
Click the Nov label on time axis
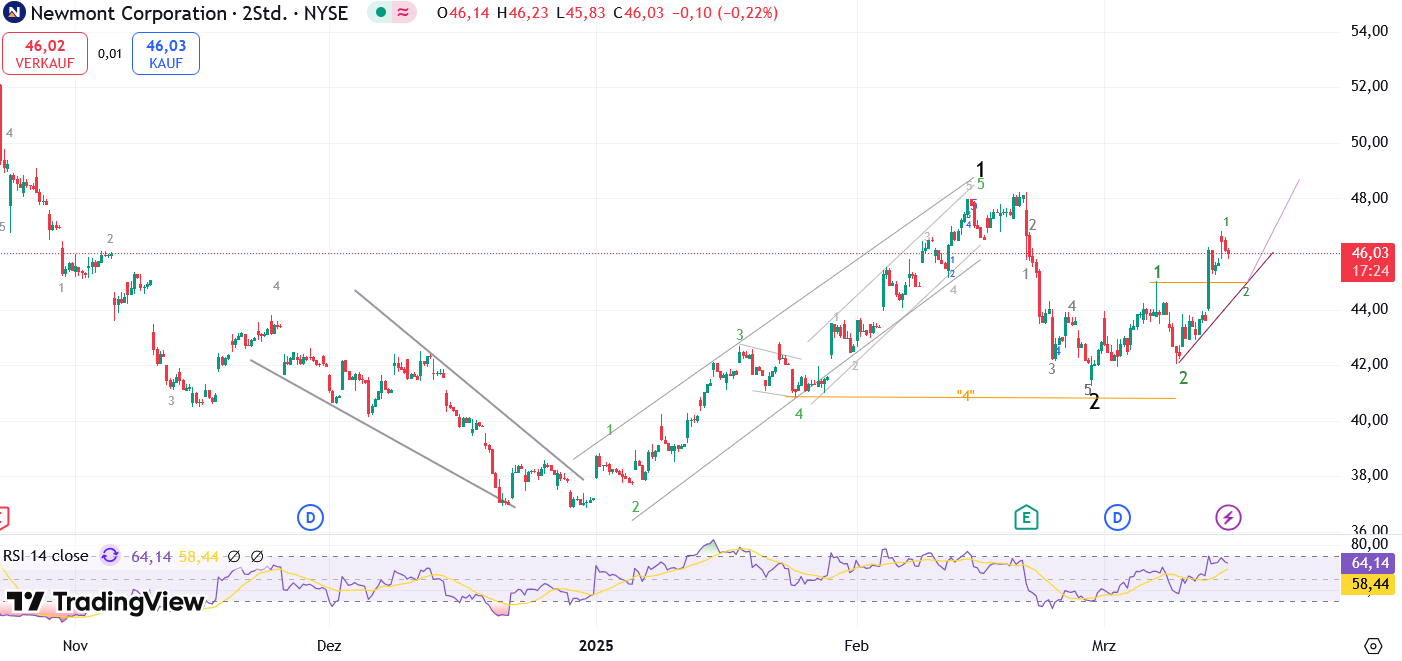pyautogui.click(x=76, y=646)
